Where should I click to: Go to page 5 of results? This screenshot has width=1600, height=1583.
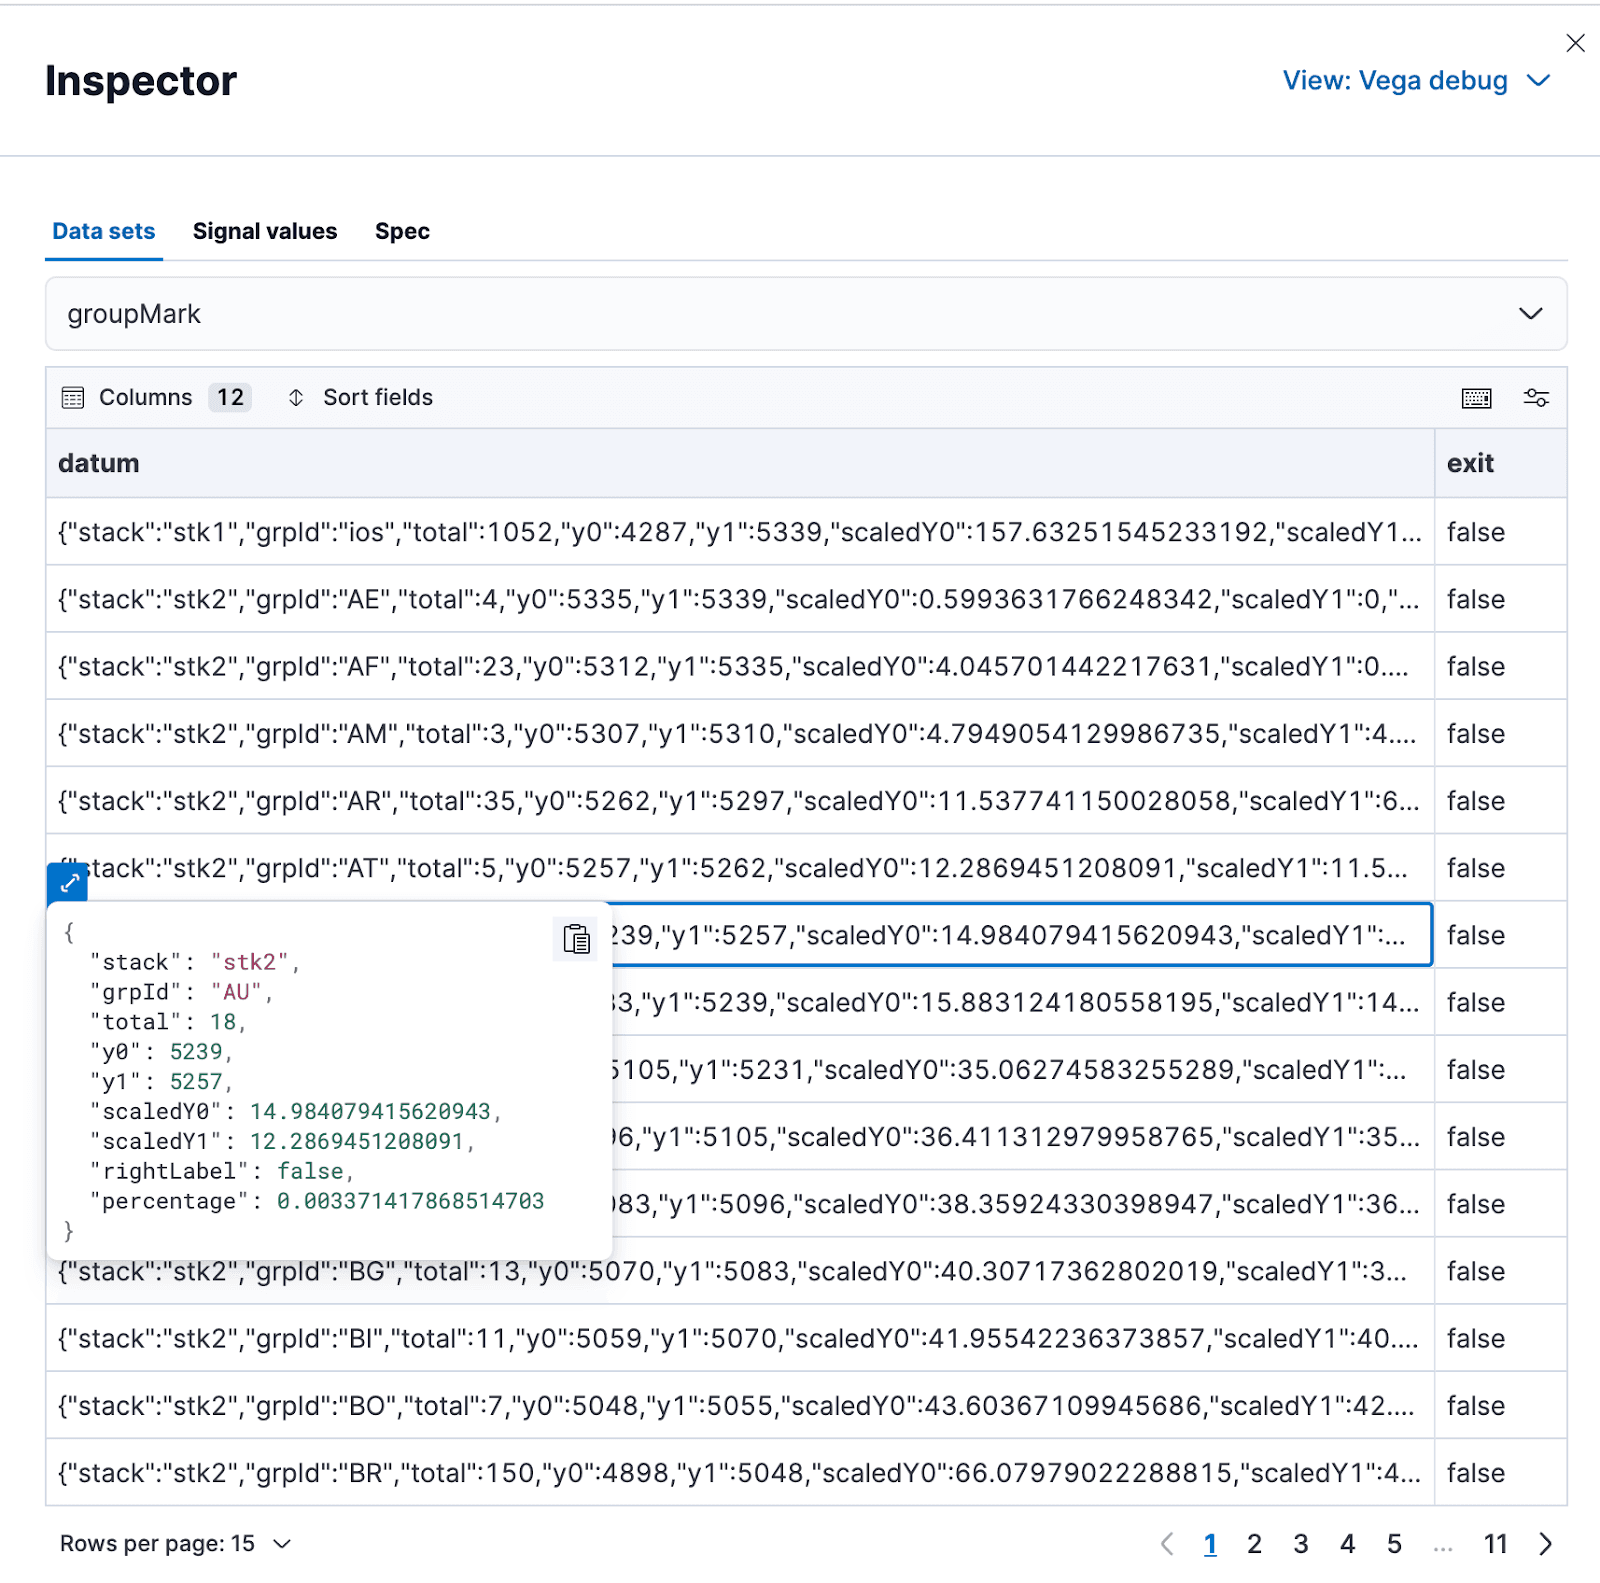(1394, 1543)
